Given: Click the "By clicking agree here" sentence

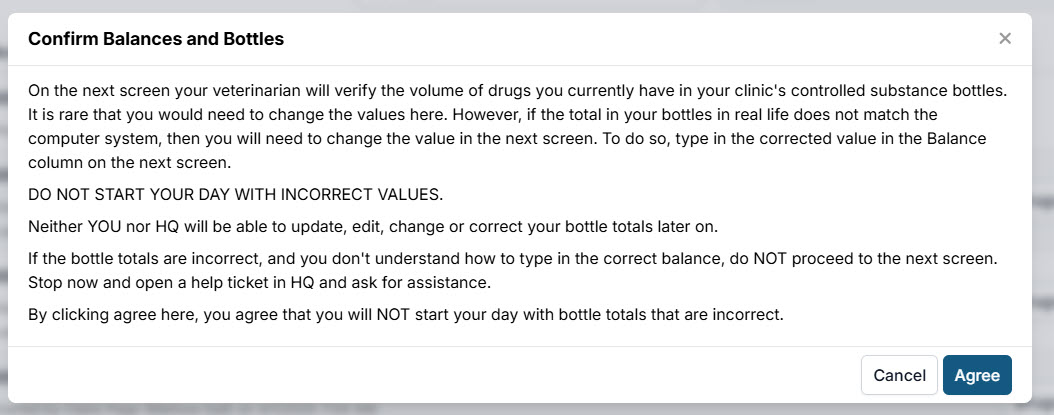Looking at the screenshot, I should [405, 314].
